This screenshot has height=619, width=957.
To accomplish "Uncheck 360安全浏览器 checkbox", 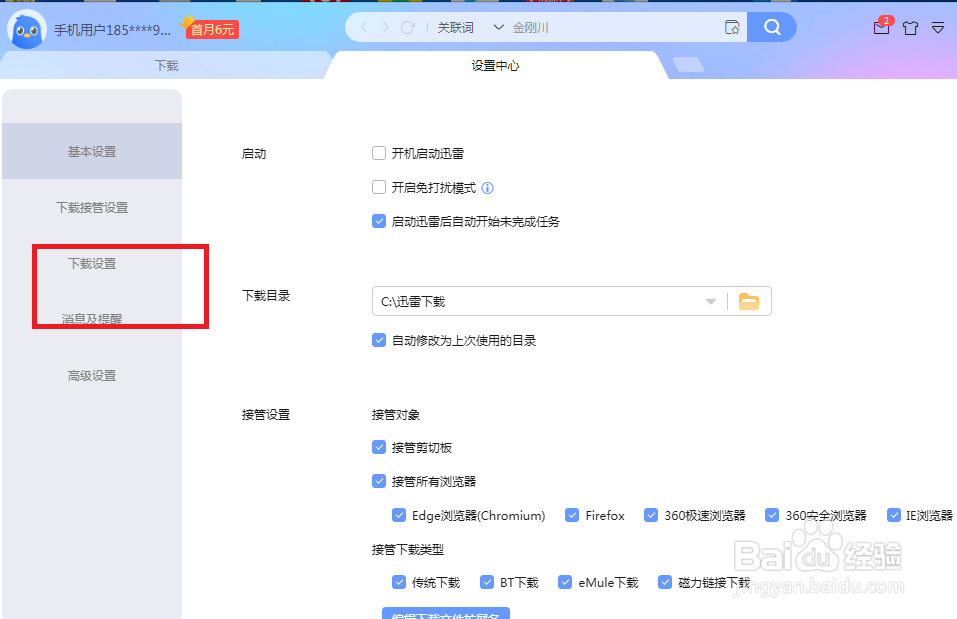I will click(772, 515).
